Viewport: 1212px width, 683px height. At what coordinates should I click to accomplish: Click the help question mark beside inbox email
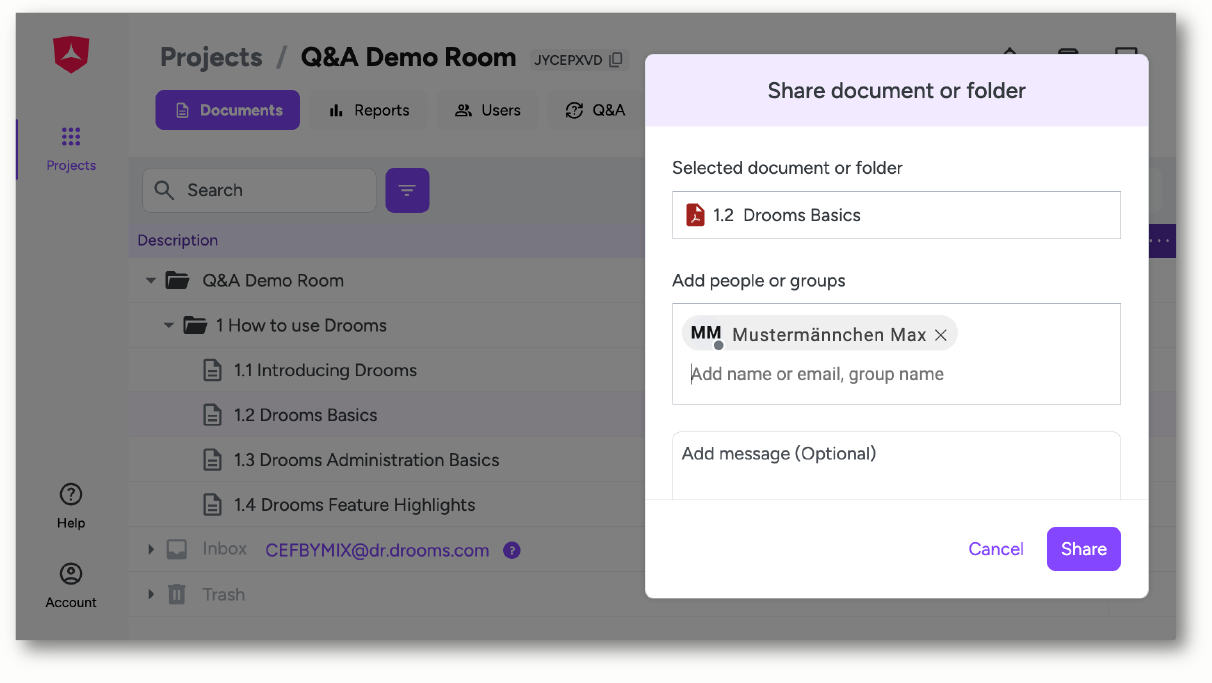512,550
